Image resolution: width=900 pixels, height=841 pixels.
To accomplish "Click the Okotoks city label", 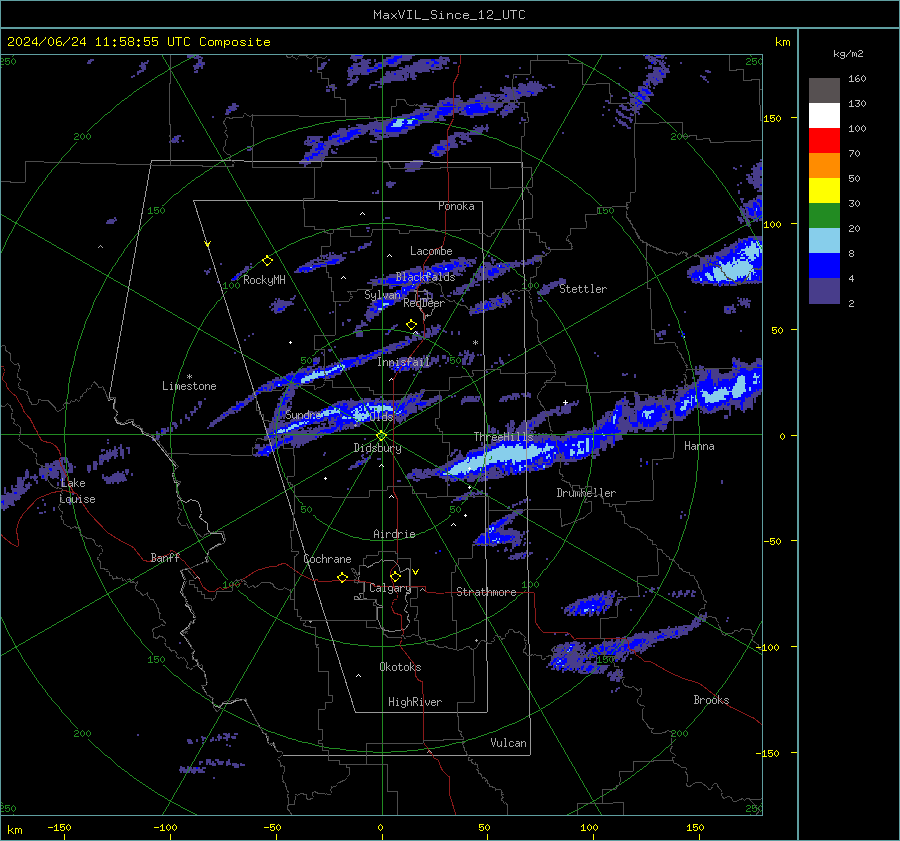I will pos(400,667).
